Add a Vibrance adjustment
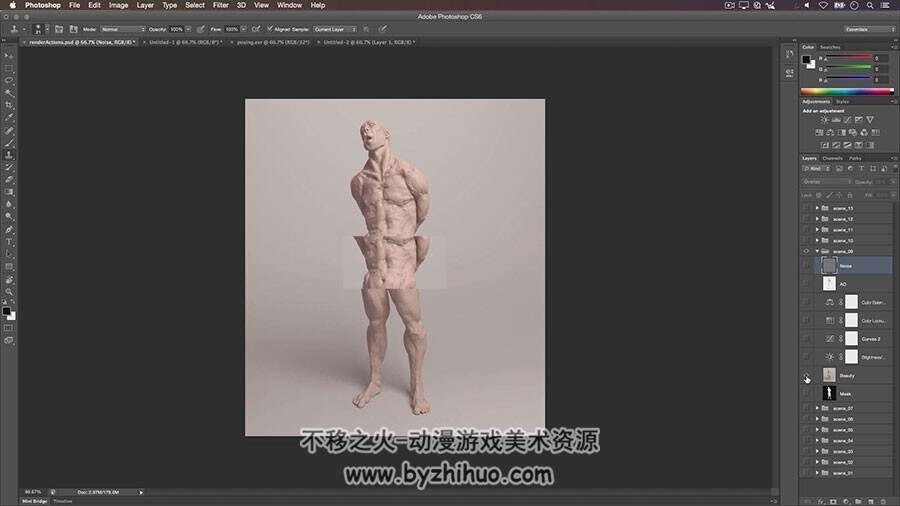This screenshot has width=900, height=506. click(x=870, y=120)
